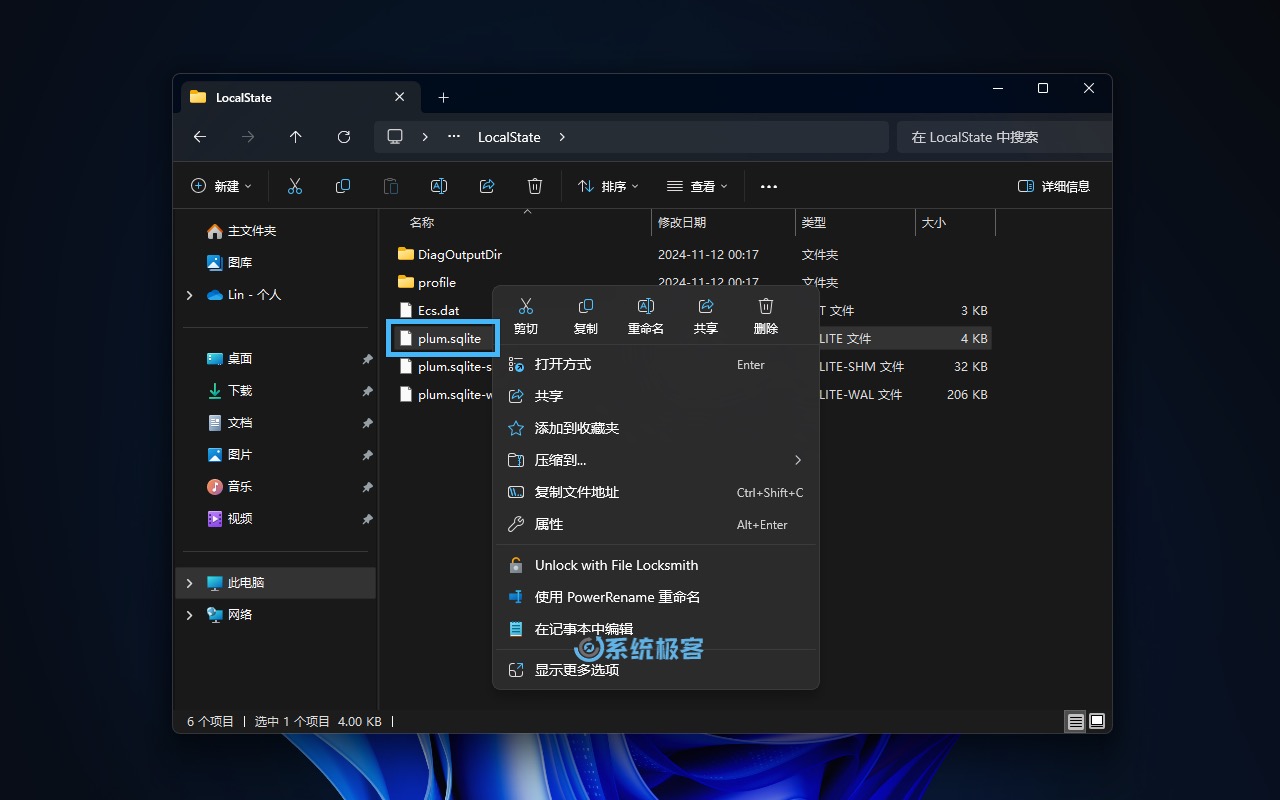1280x800 pixels.
Task: Open 文档 in the navigation pane
Action: tap(229, 423)
